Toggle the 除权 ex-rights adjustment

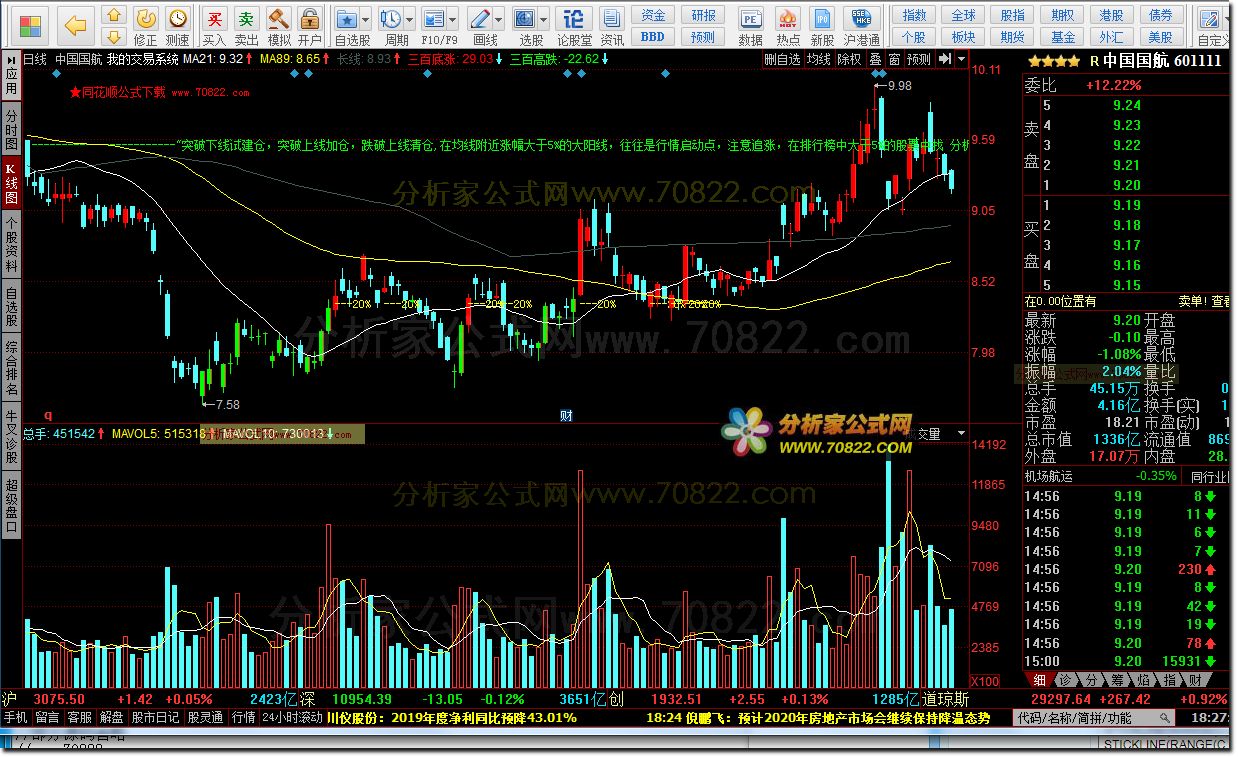point(849,59)
